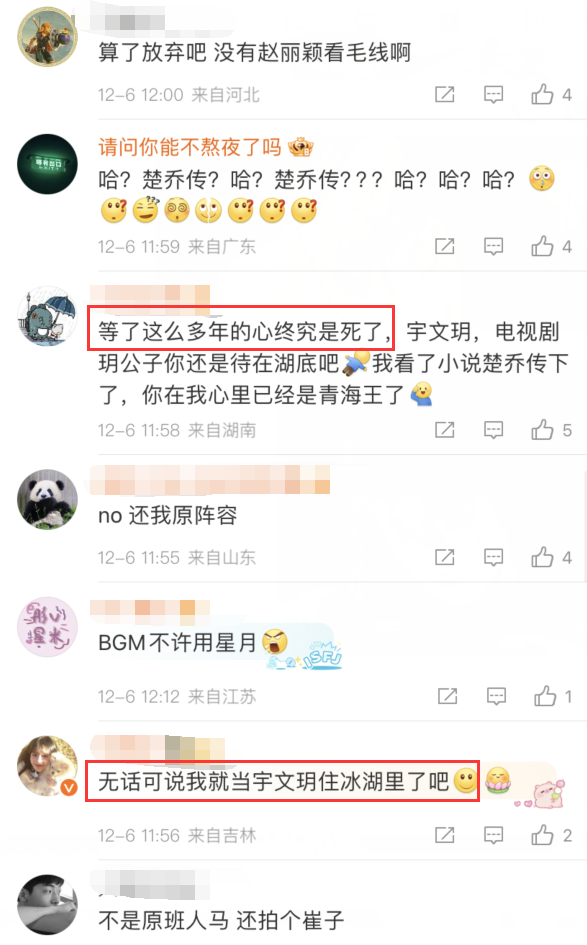Like the comment from 湖南 with 5 likes
Screen dimensions: 587x945
550,430
